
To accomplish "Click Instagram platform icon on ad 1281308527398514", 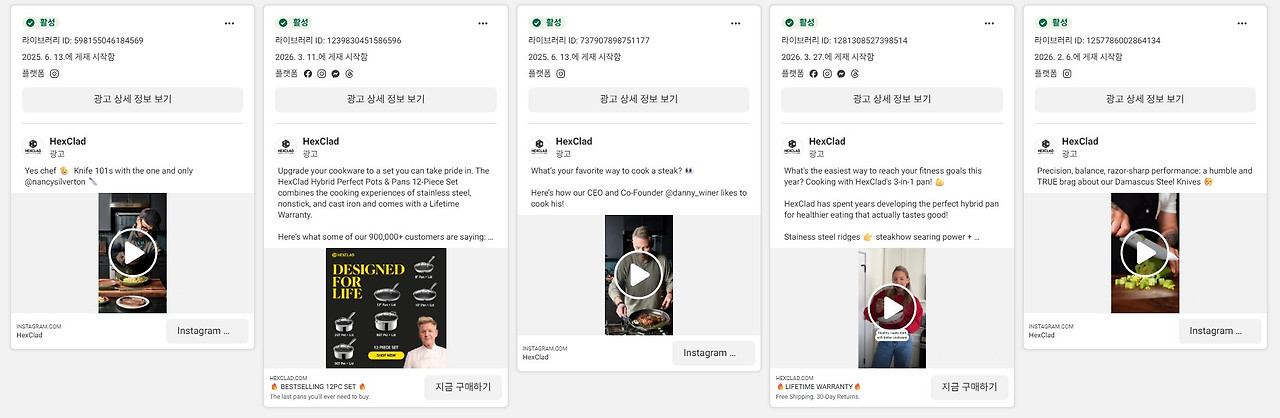I will tap(828, 73).
